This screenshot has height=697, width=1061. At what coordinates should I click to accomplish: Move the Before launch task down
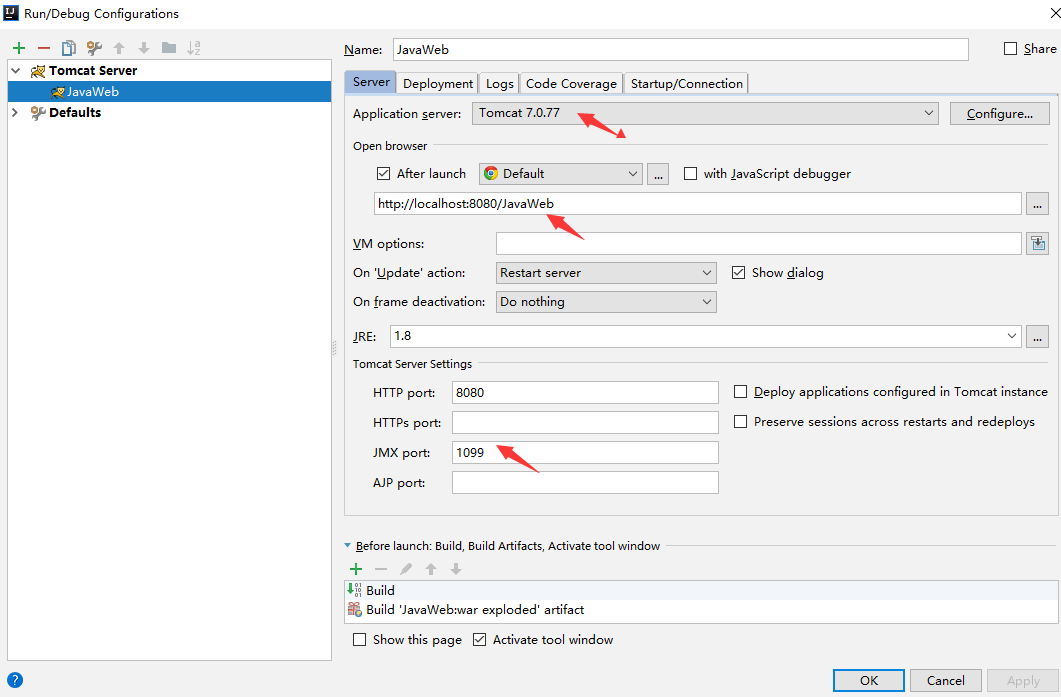(456, 569)
